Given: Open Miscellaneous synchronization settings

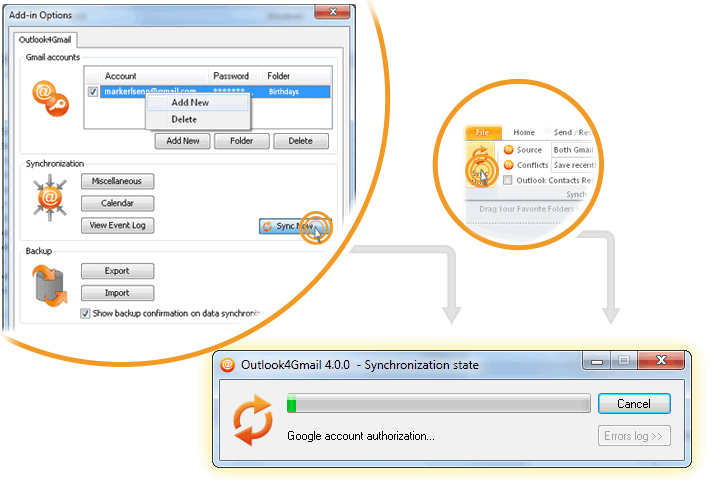Looking at the screenshot, I should click(118, 181).
